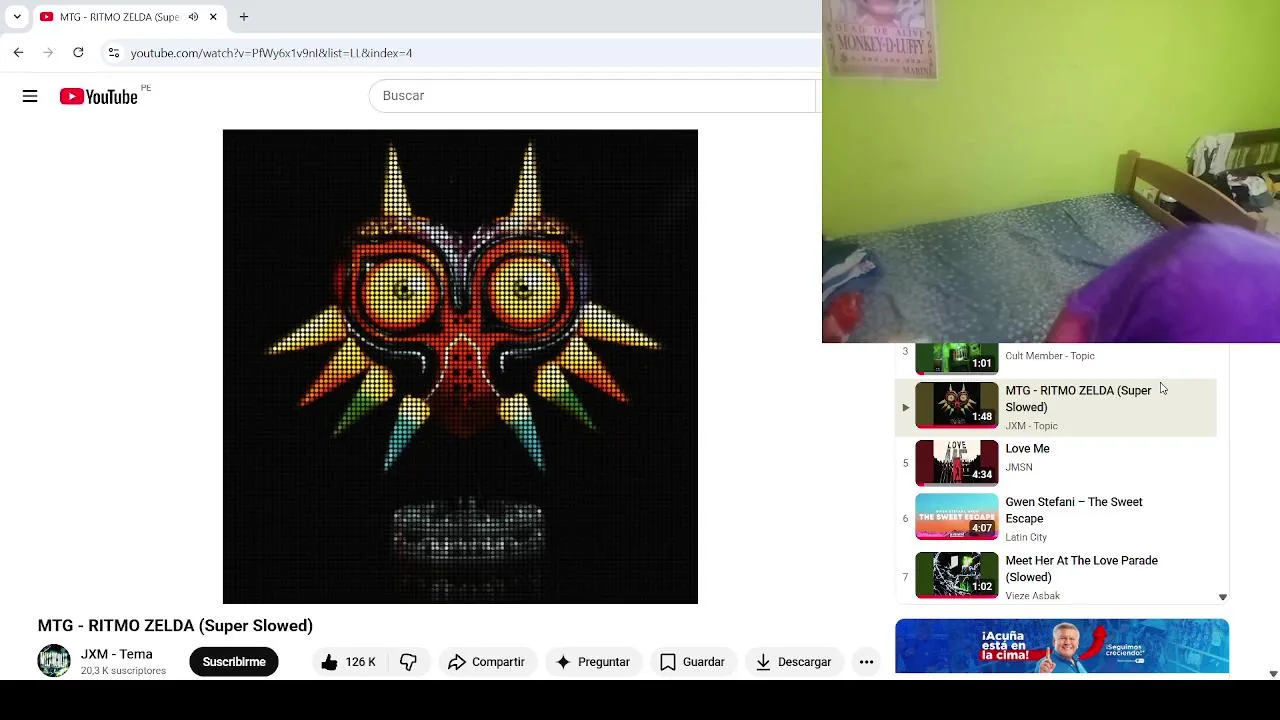The width and height of the screenshot is (1280, 720).
Task: Click the JXM - Topic playlist label
Action: click(x=1031, y=426)
